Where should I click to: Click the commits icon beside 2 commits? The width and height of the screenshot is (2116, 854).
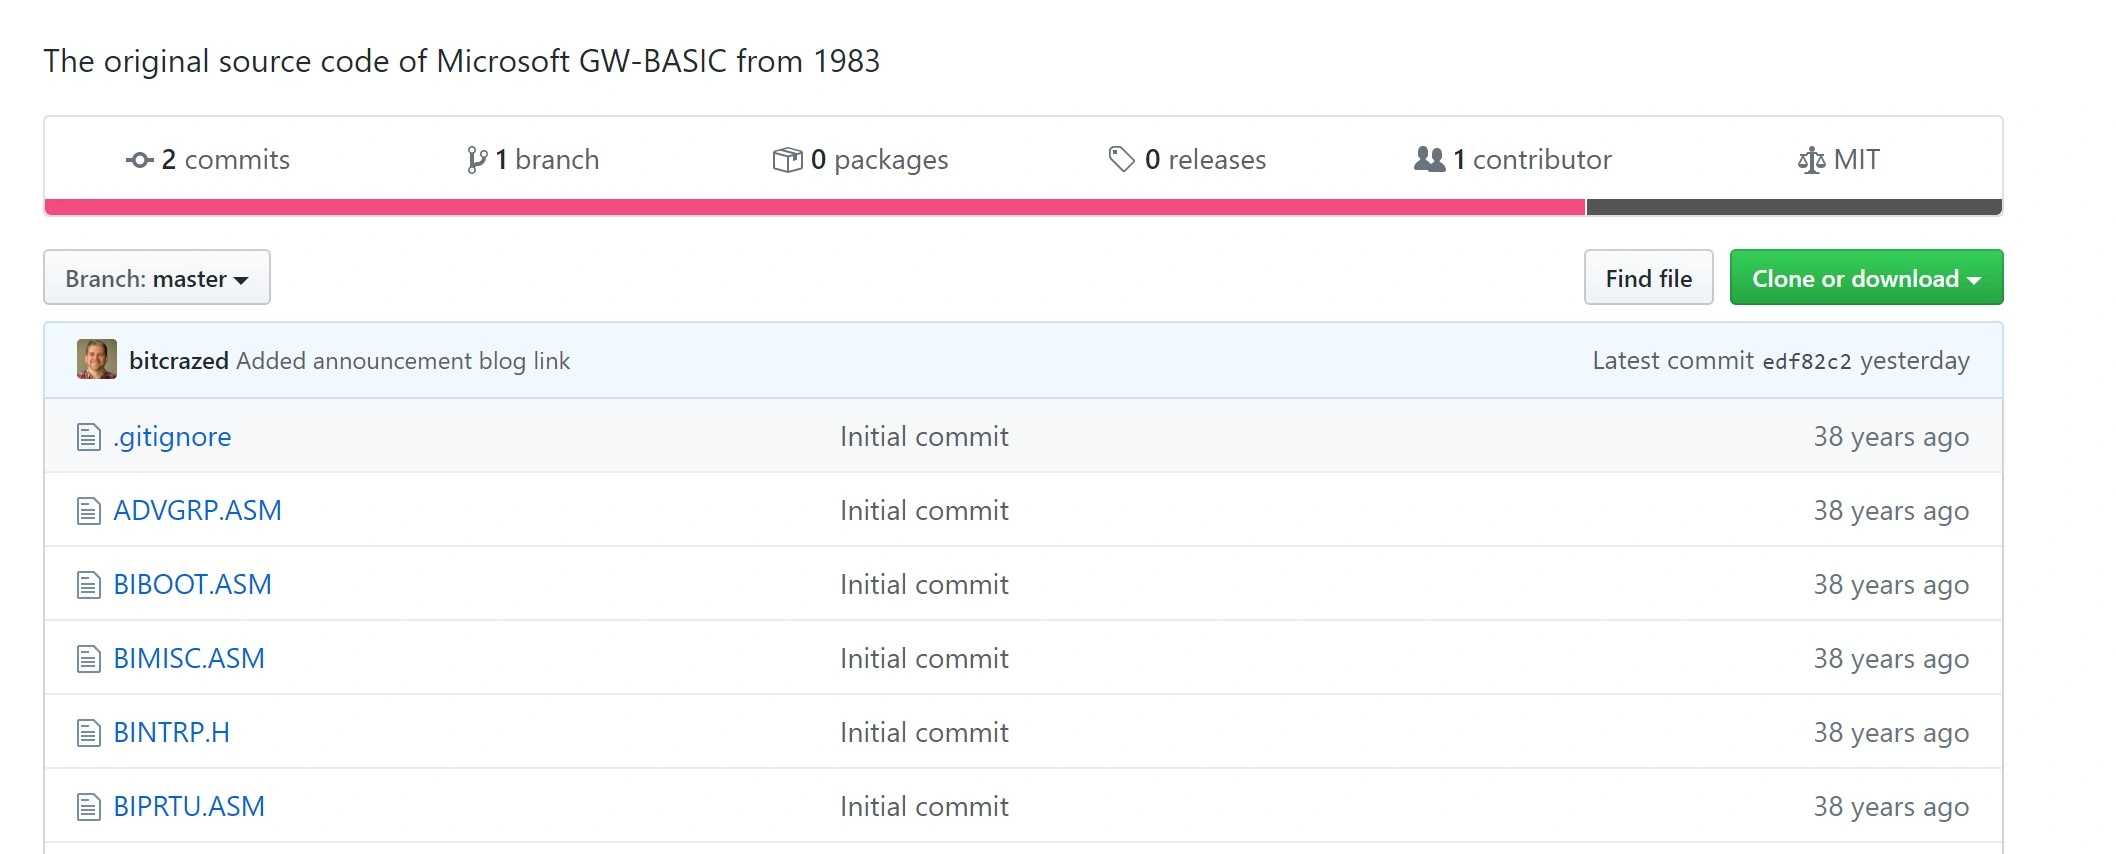coord(139,160)
